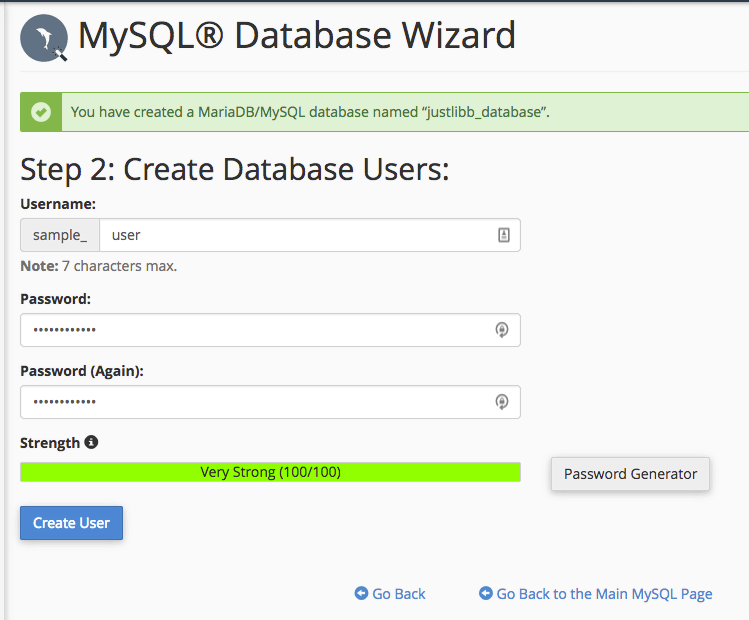The height and width of the screenshot is (620, 749).
Task: Follow the Go Back link
Action: 398,594
